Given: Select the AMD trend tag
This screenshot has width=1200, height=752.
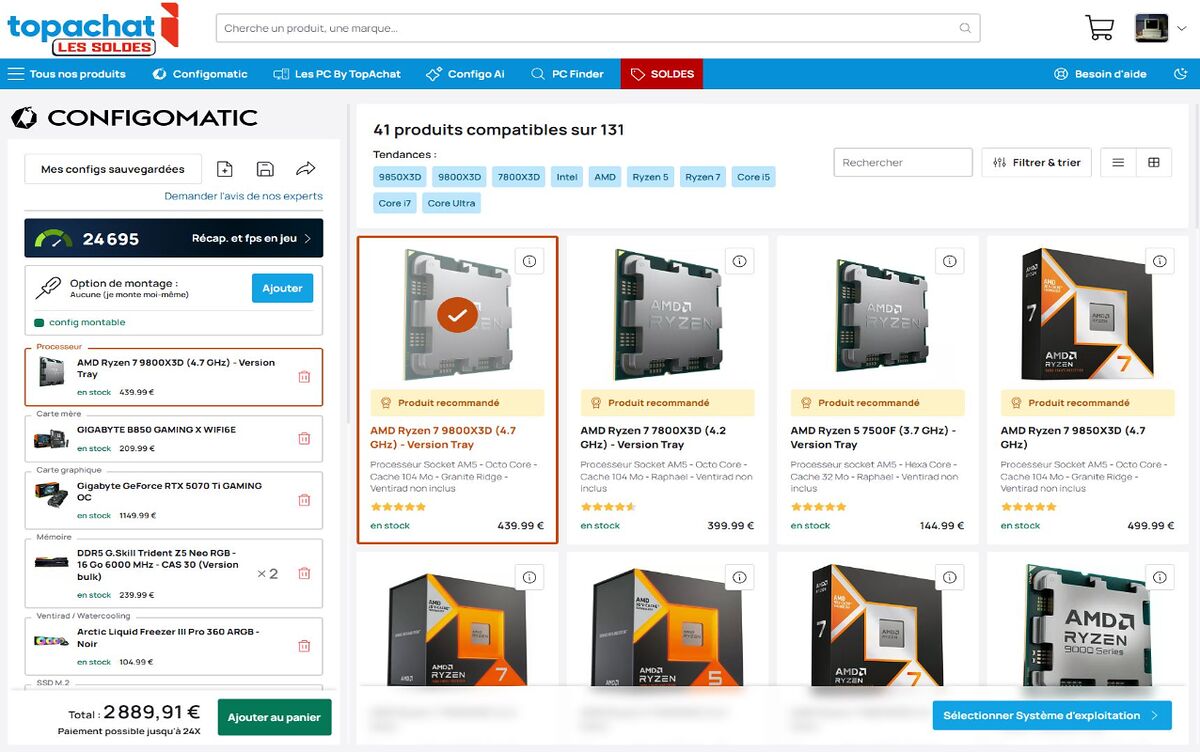Looking at the screenshot, I should [x=605, y=177].
